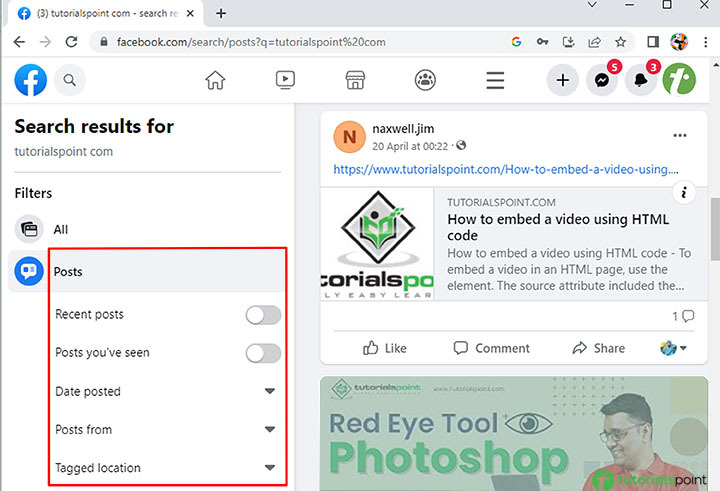Screen dimensions: 720x491
Task: Open the Facebook search magnifier
Action: click(69, 80)
